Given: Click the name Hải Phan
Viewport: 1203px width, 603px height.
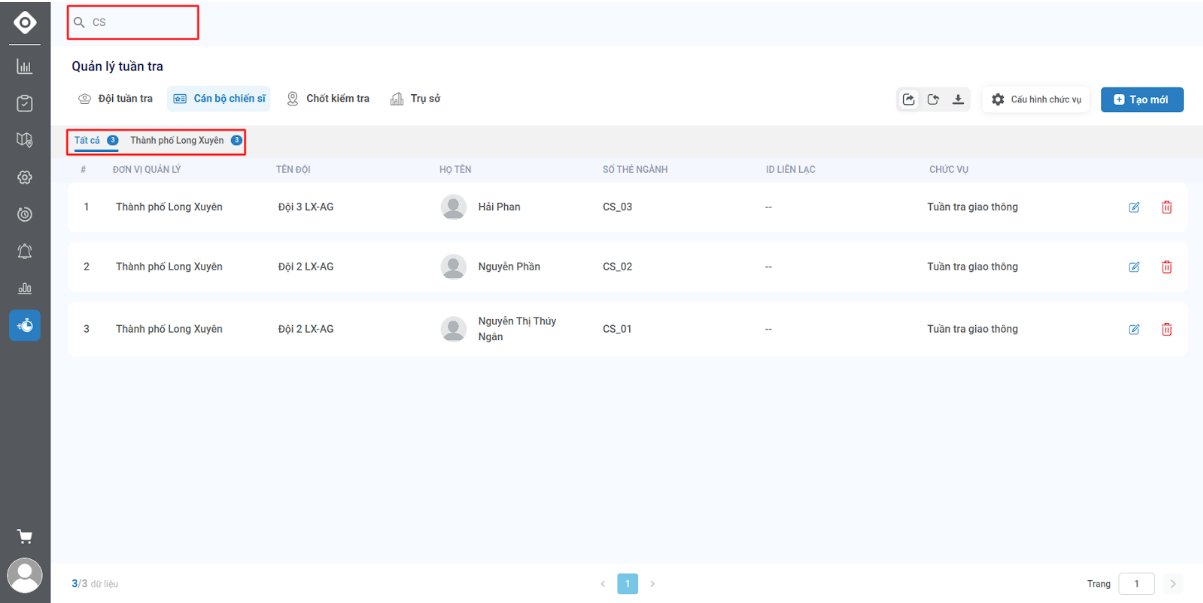Looking at the screenshot, I should [x=499, y=207].
